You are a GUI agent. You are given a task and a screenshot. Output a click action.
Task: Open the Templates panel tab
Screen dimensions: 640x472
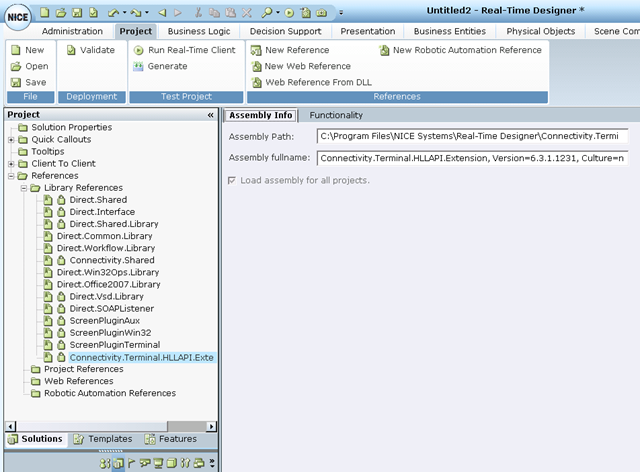pyautogui.click(x=102, y=439)
